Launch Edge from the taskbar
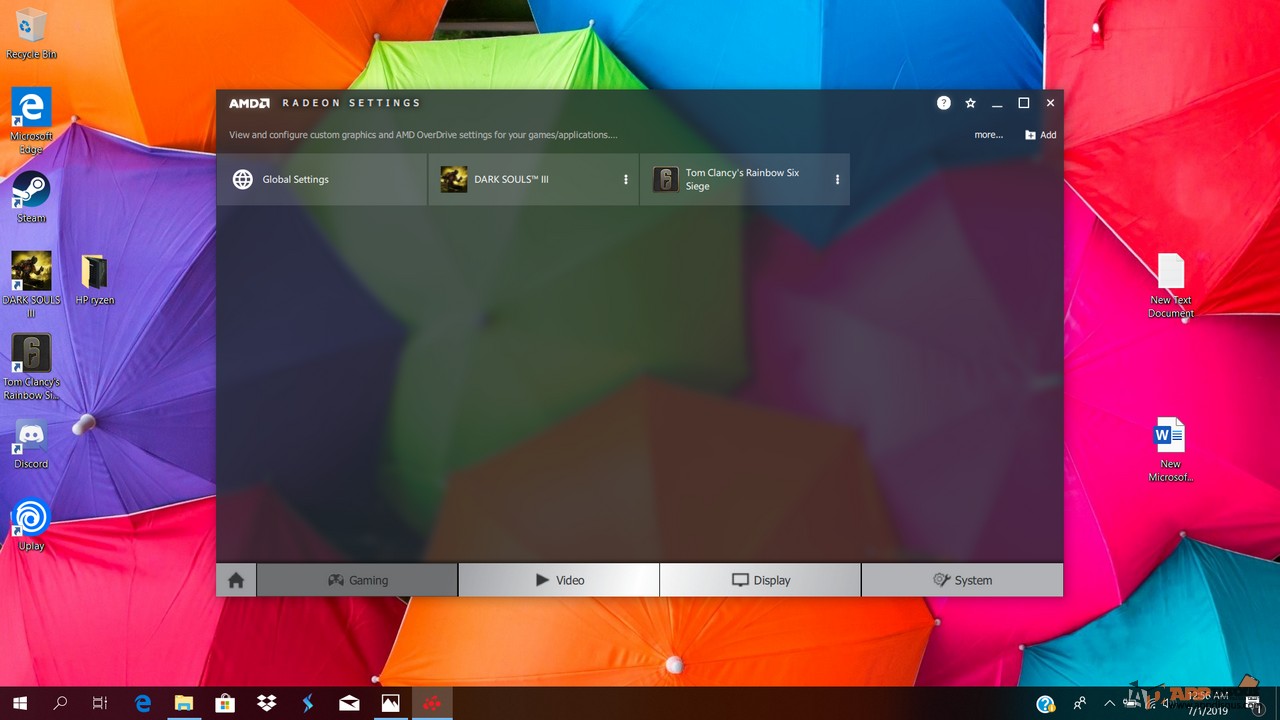 (143, 703)
